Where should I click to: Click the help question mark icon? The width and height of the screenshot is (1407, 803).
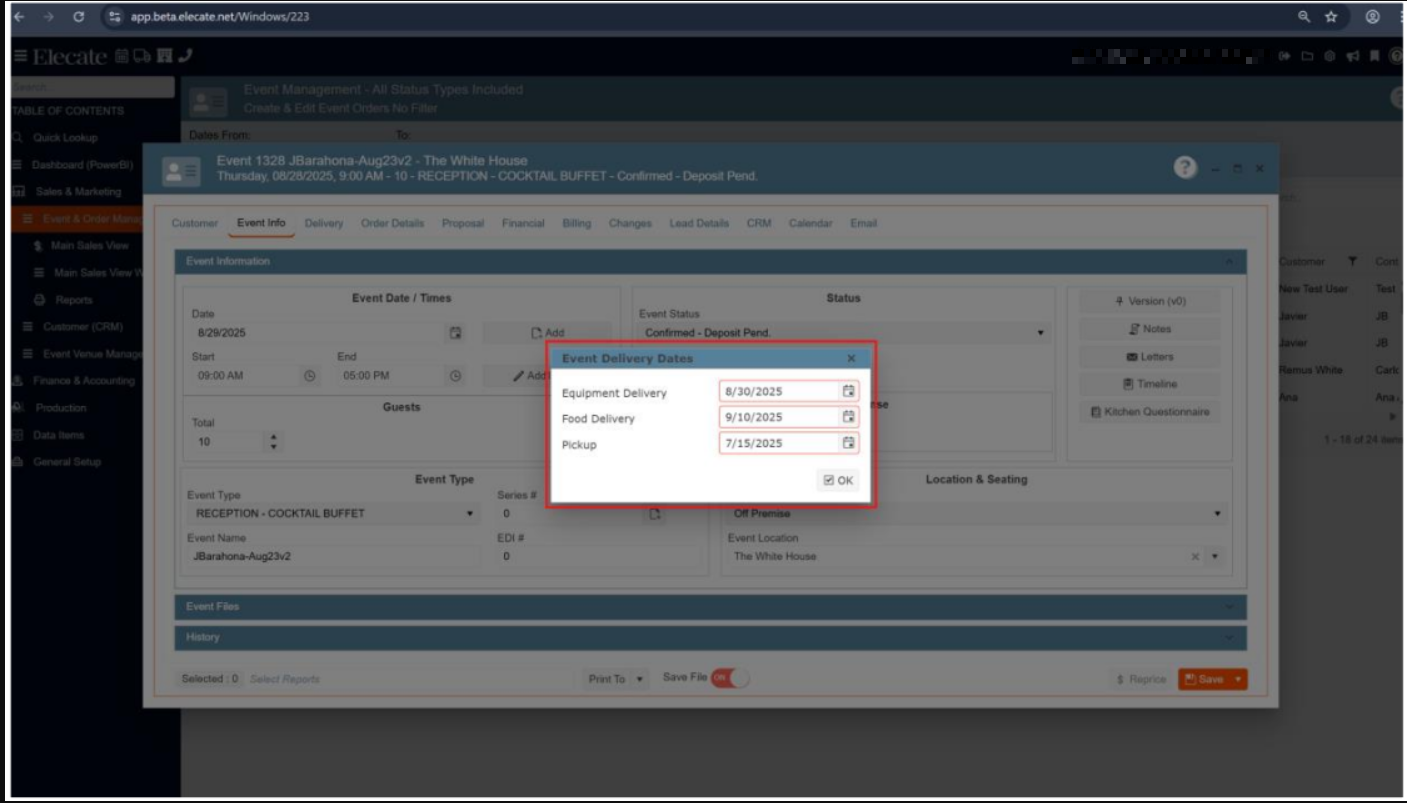tap(1188, 169)
